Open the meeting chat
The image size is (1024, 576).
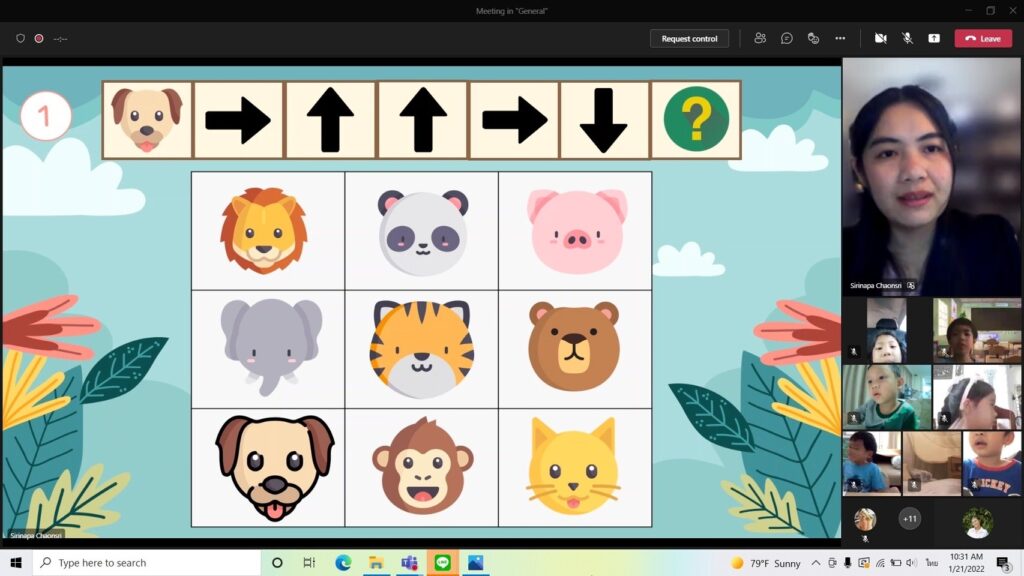point(787,38)
